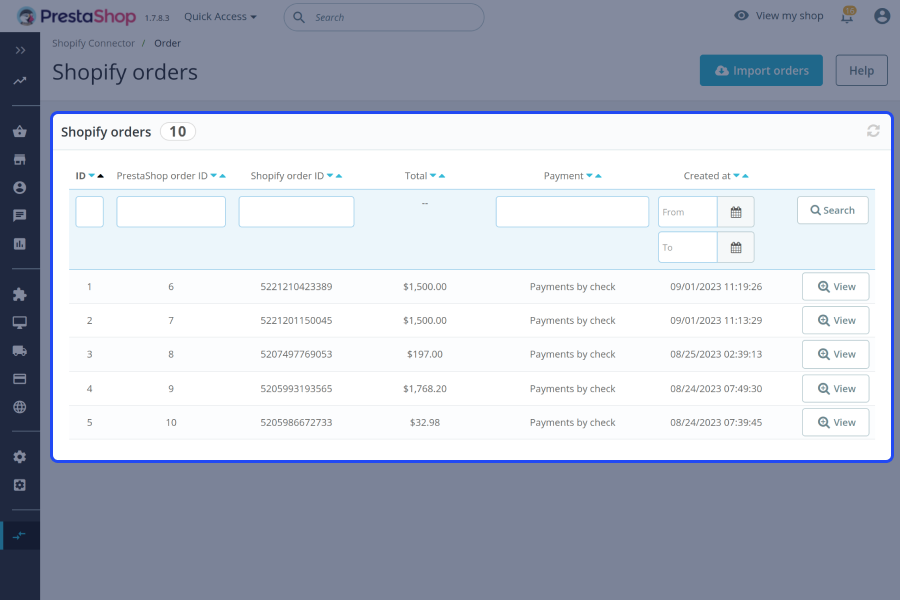Open Advanced Parameters gear-box icon
Screen dimensions: 900x600
[x=20, y=485]
